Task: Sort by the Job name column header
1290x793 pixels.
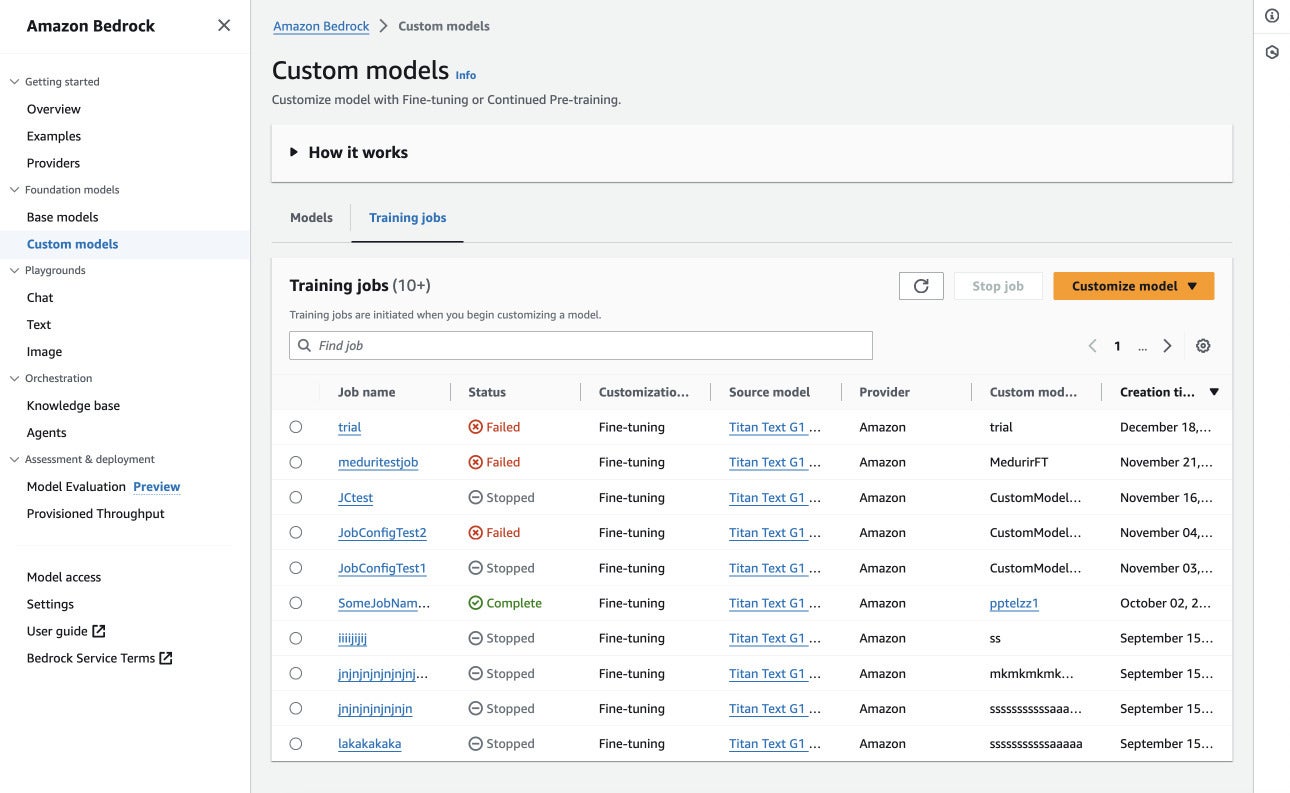Action: click(x=366, y=392)
